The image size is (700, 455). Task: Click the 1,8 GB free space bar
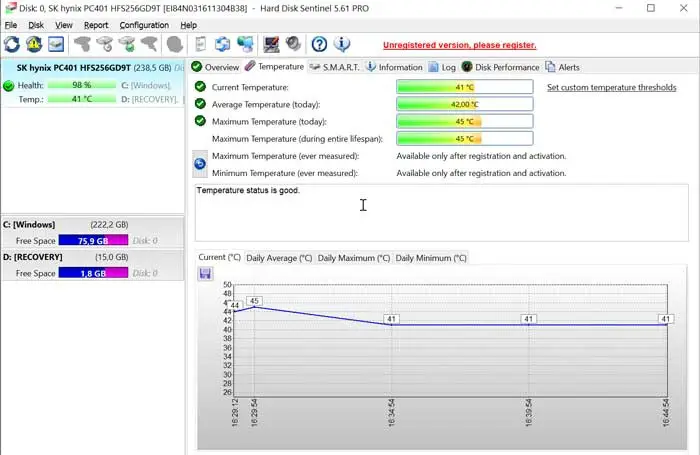pyautogui.click(x=93, y=273)
